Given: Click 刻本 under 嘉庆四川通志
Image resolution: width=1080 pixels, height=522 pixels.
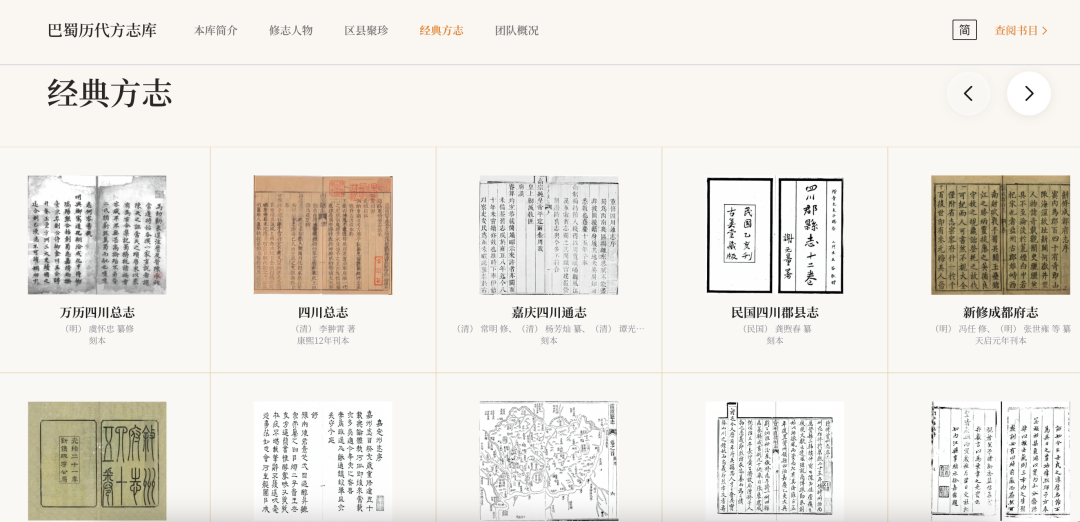Looking at the screenshot, I should point(549,340).
